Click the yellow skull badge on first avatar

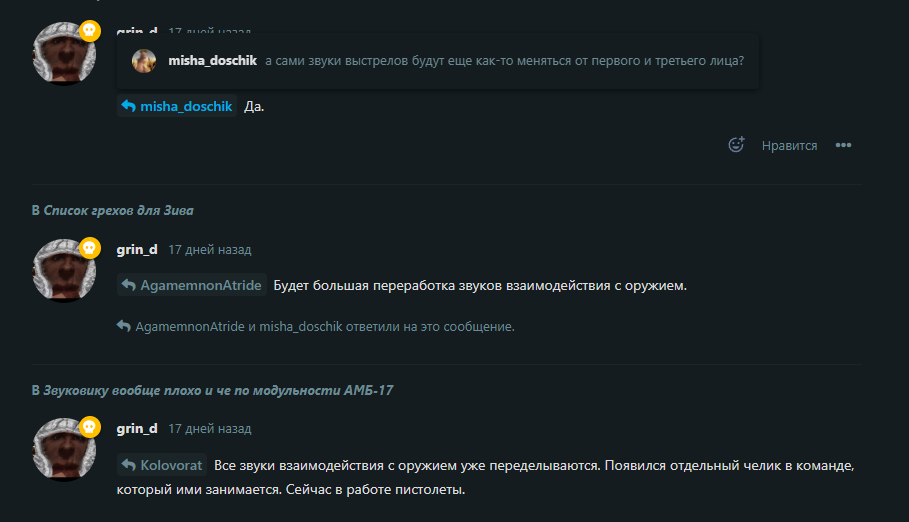click(89, 30)
